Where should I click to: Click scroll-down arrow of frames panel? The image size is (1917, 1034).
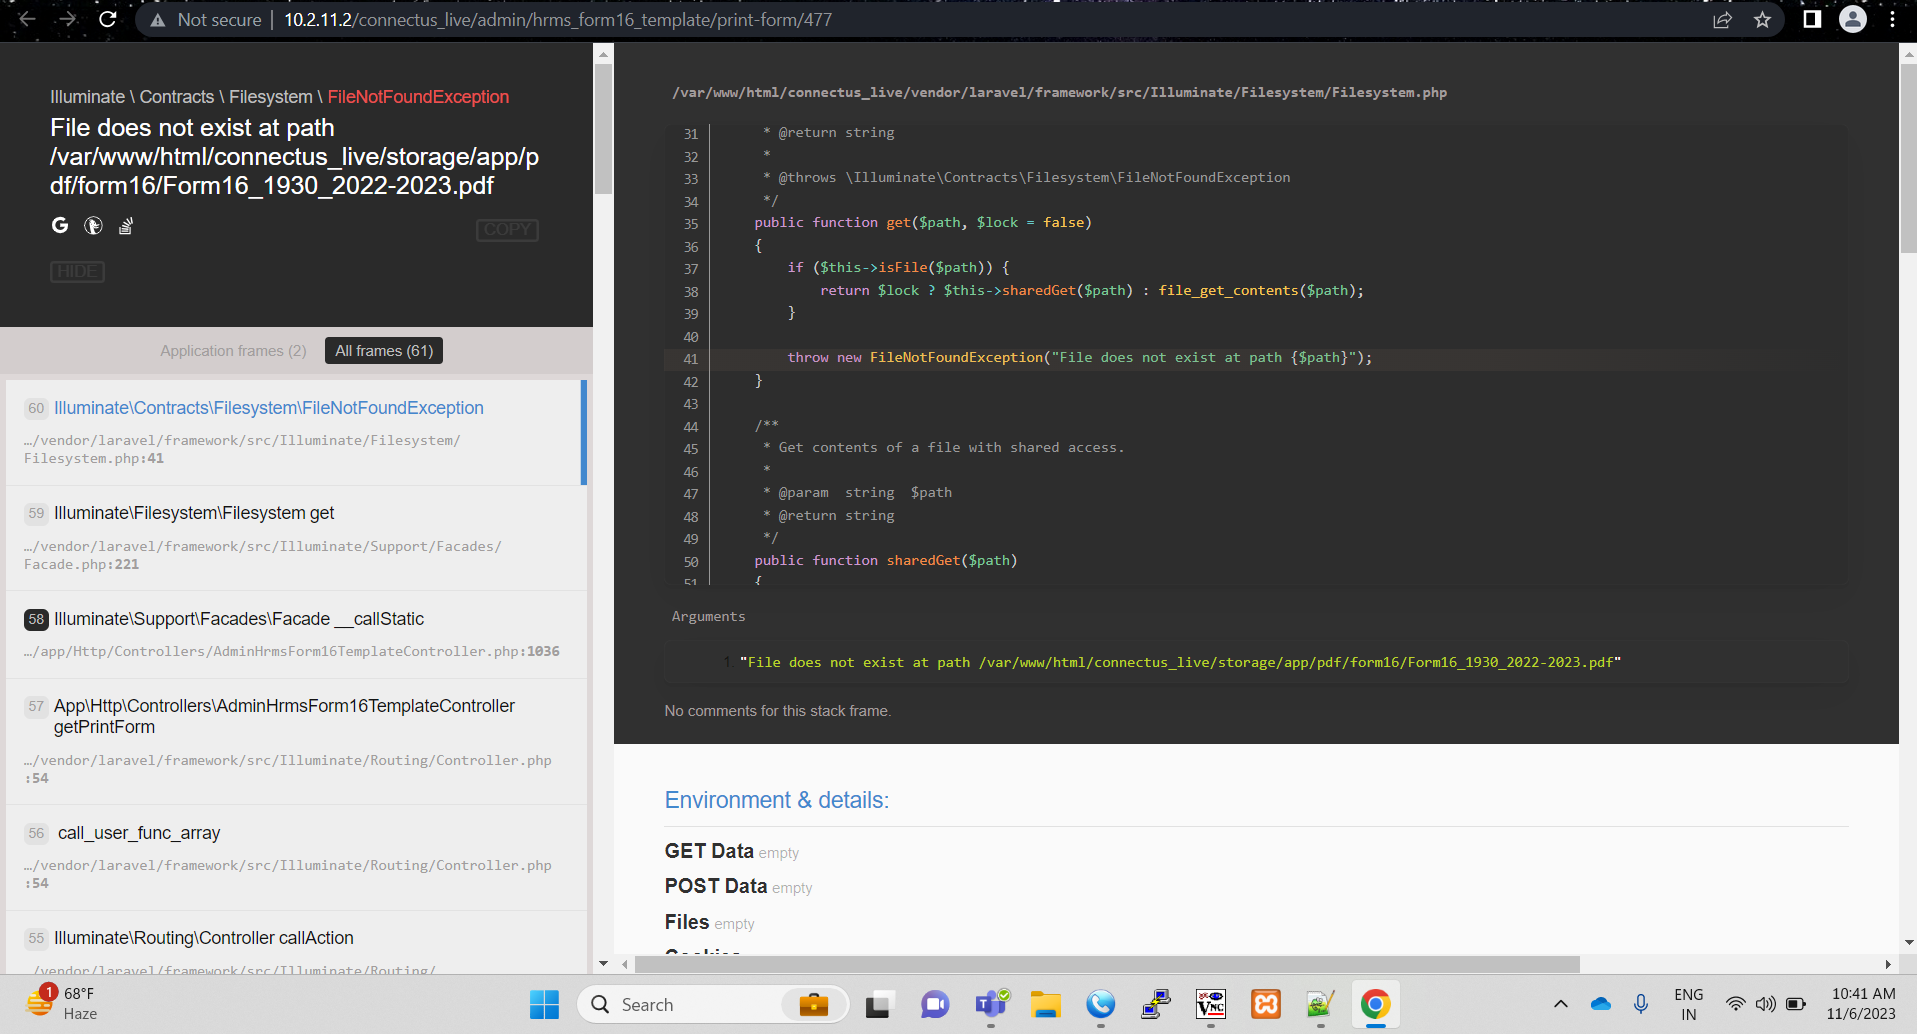pos(603,964)
